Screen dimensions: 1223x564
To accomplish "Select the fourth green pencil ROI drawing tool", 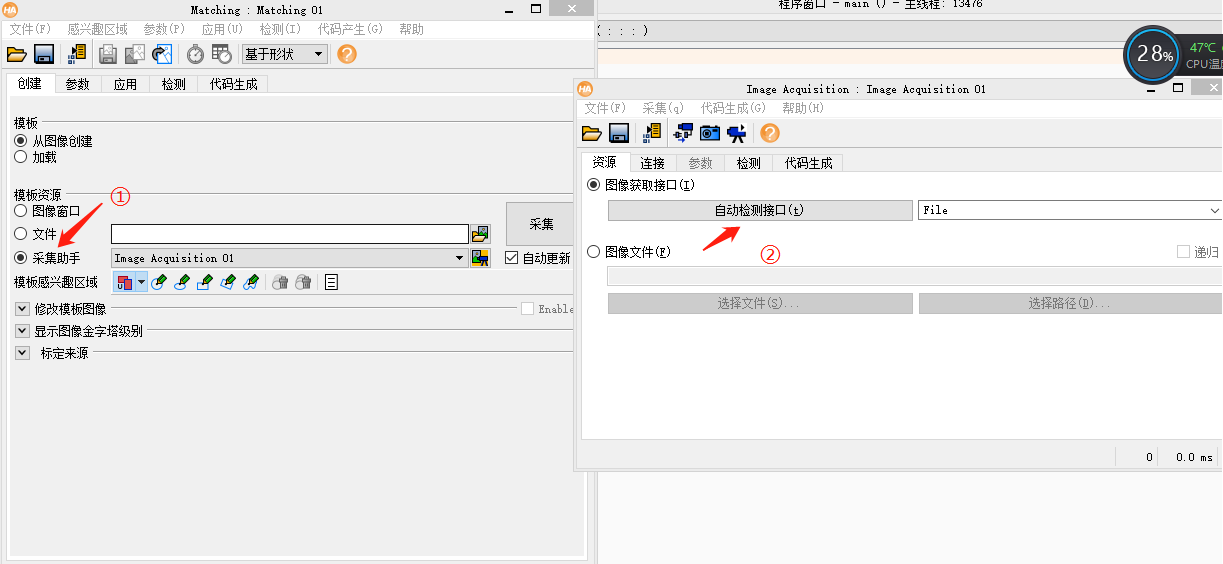I will coord(228,282).
